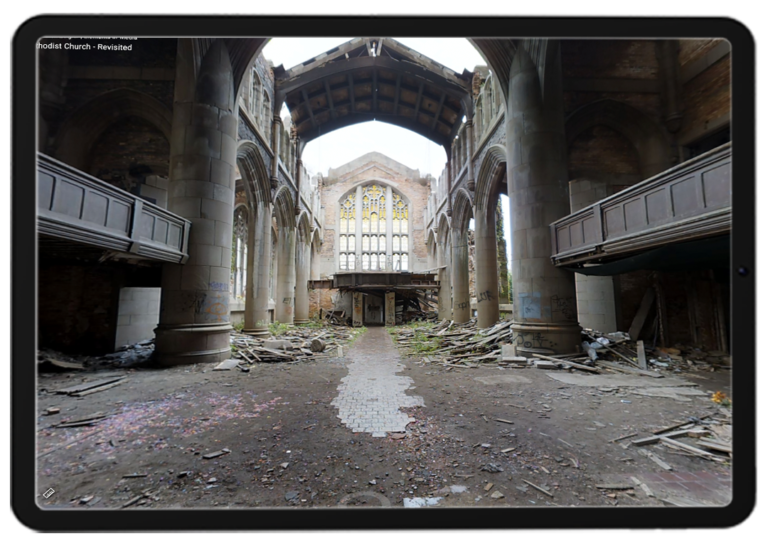Tap the iPad front camera dot
Screen dimensions: 768x546
tap(741, 271)
